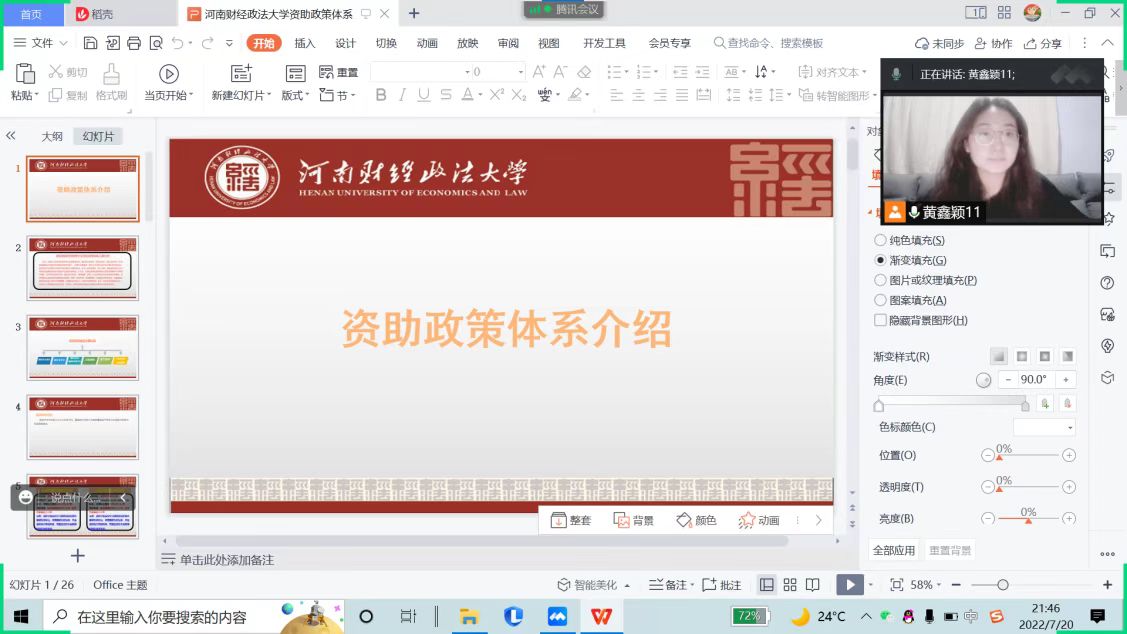
Task: Select 渐变填充 gradient fill option
Action: pyautogui.click(x=911, y=260)
